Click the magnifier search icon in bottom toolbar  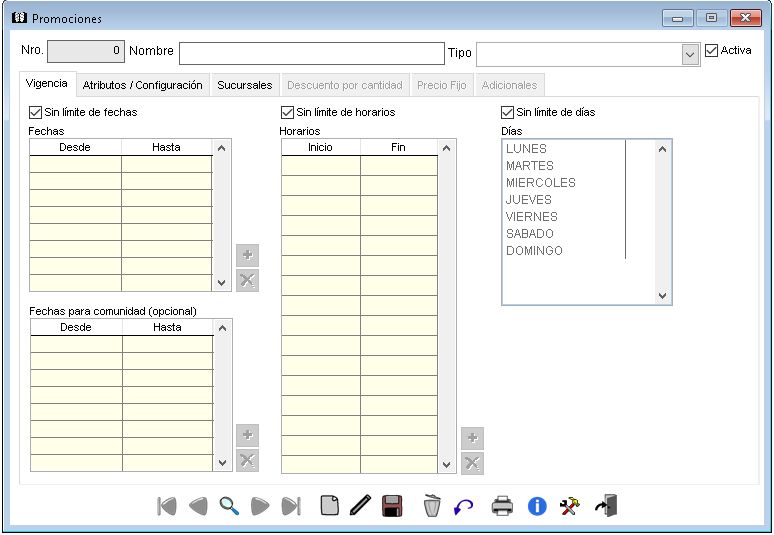229,506
